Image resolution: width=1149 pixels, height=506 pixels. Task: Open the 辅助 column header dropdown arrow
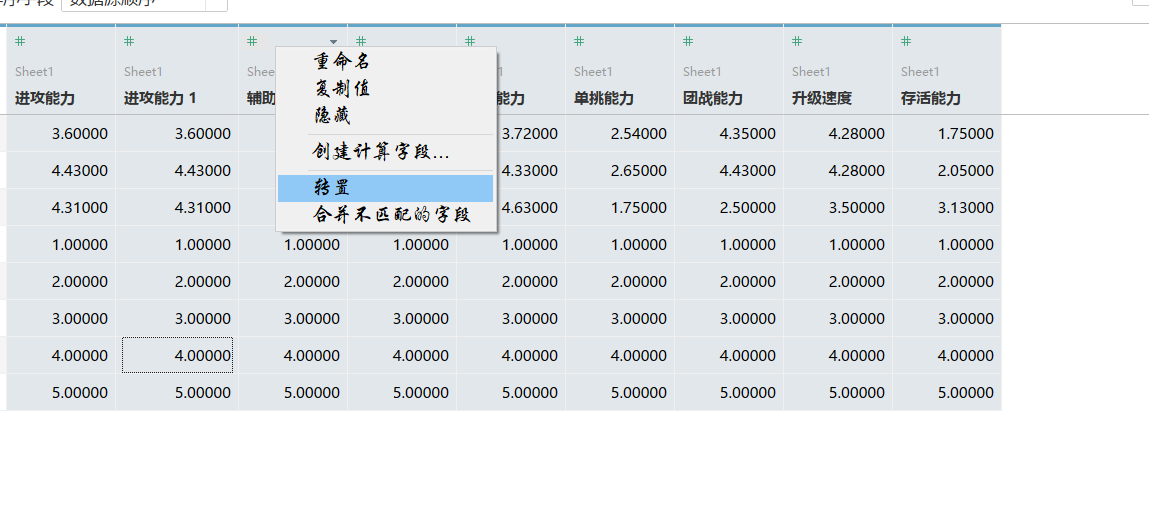(333, 42)
